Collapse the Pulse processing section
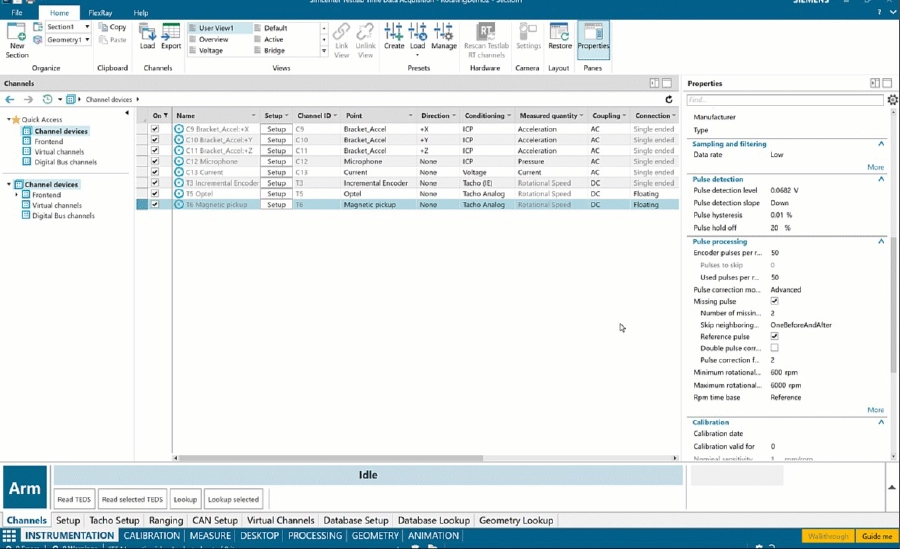This screenshot has width=900, height=549. coord(881,242)
